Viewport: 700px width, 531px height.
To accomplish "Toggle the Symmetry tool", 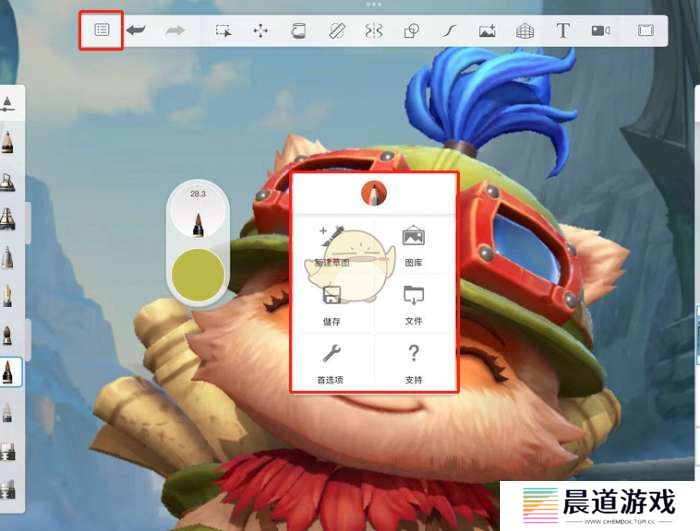I will 374,30.
